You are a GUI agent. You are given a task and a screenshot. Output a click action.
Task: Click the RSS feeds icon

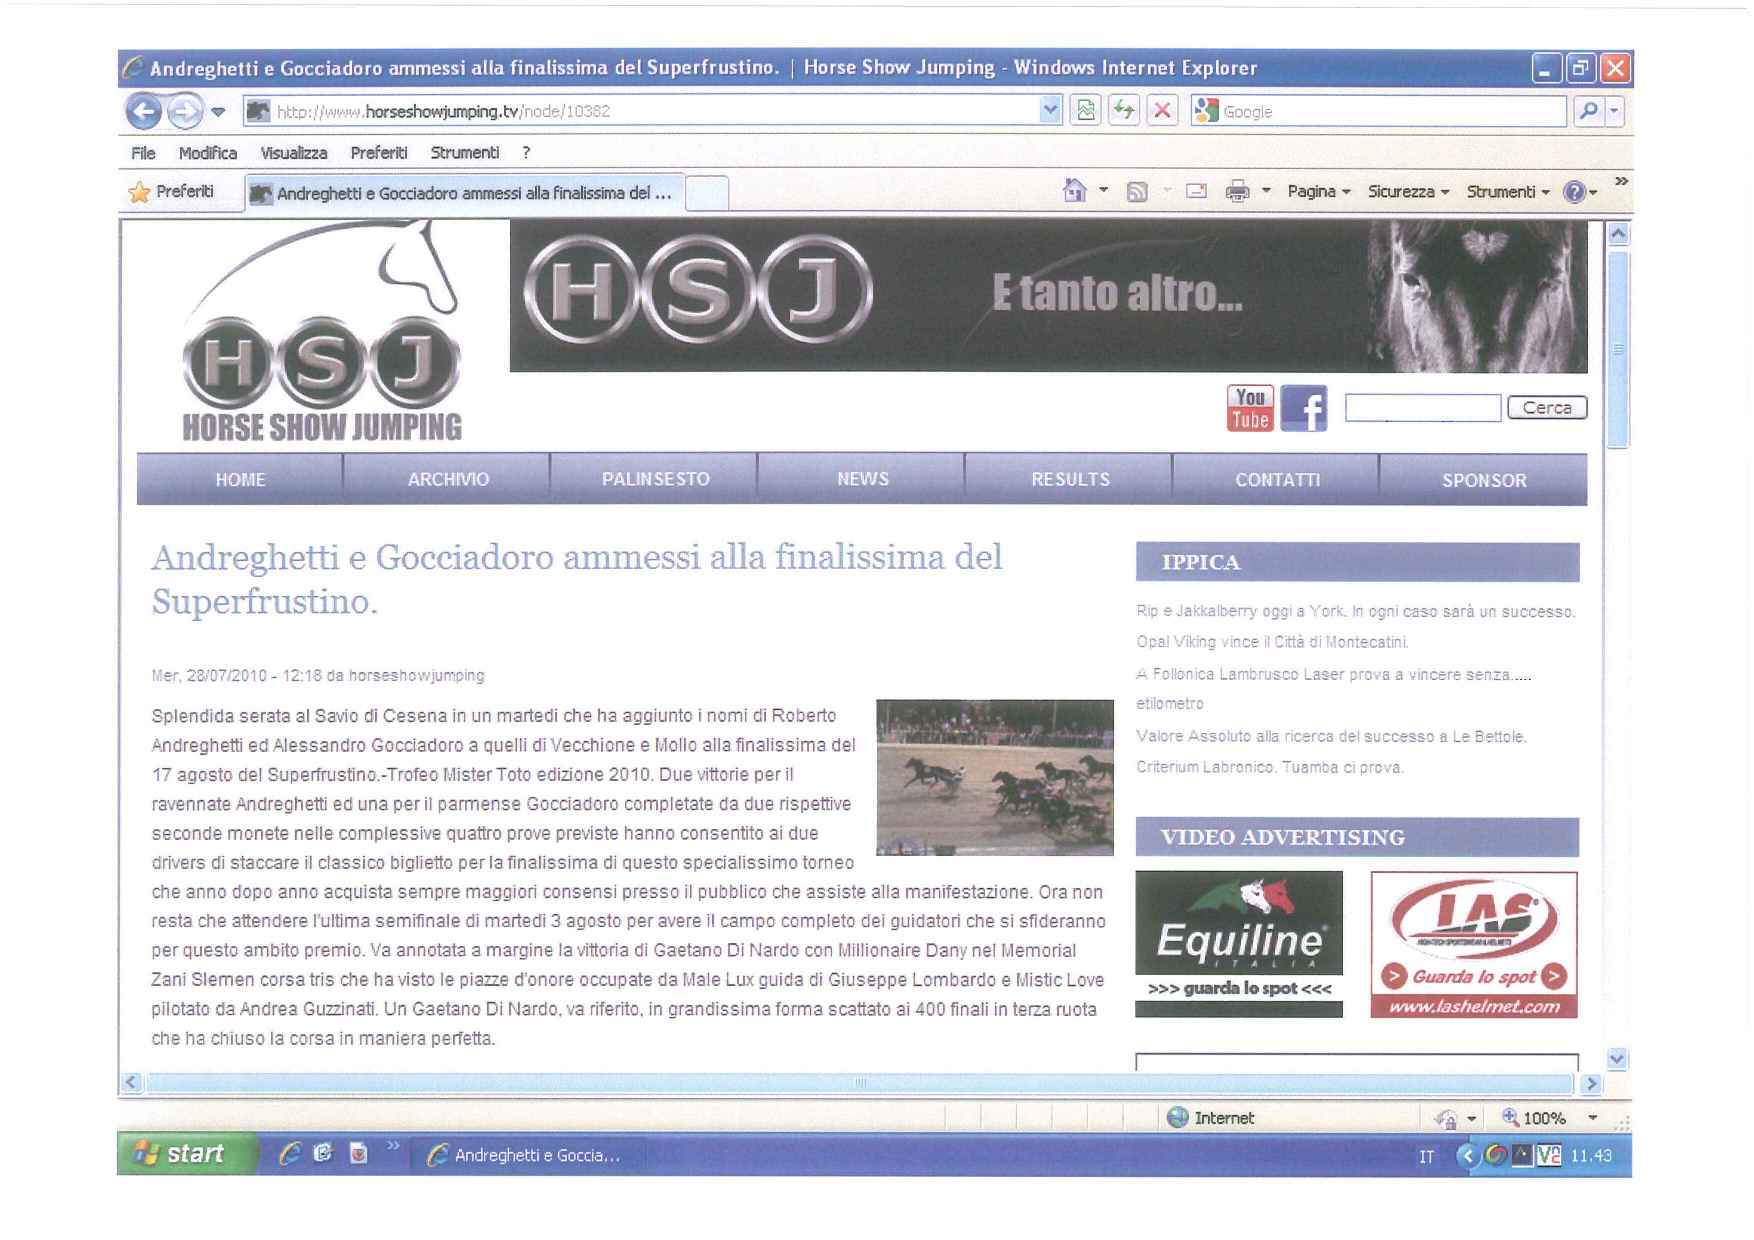1137,191
